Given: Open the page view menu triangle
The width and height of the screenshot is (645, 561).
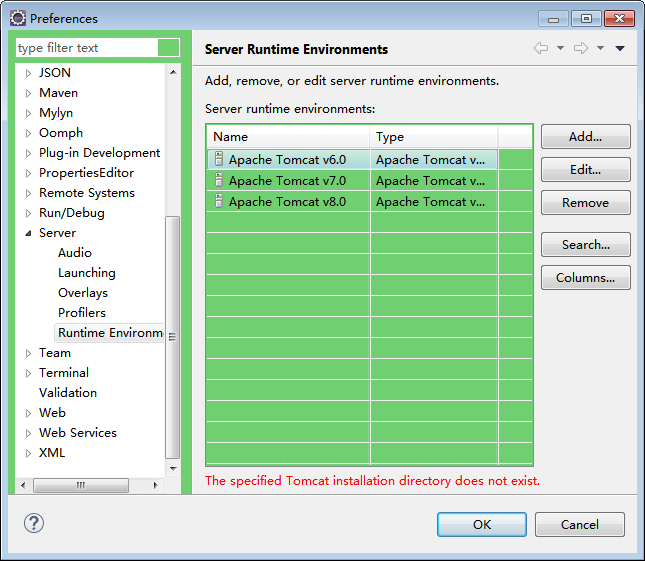Looking at the screenshot, I should point(620,49).
